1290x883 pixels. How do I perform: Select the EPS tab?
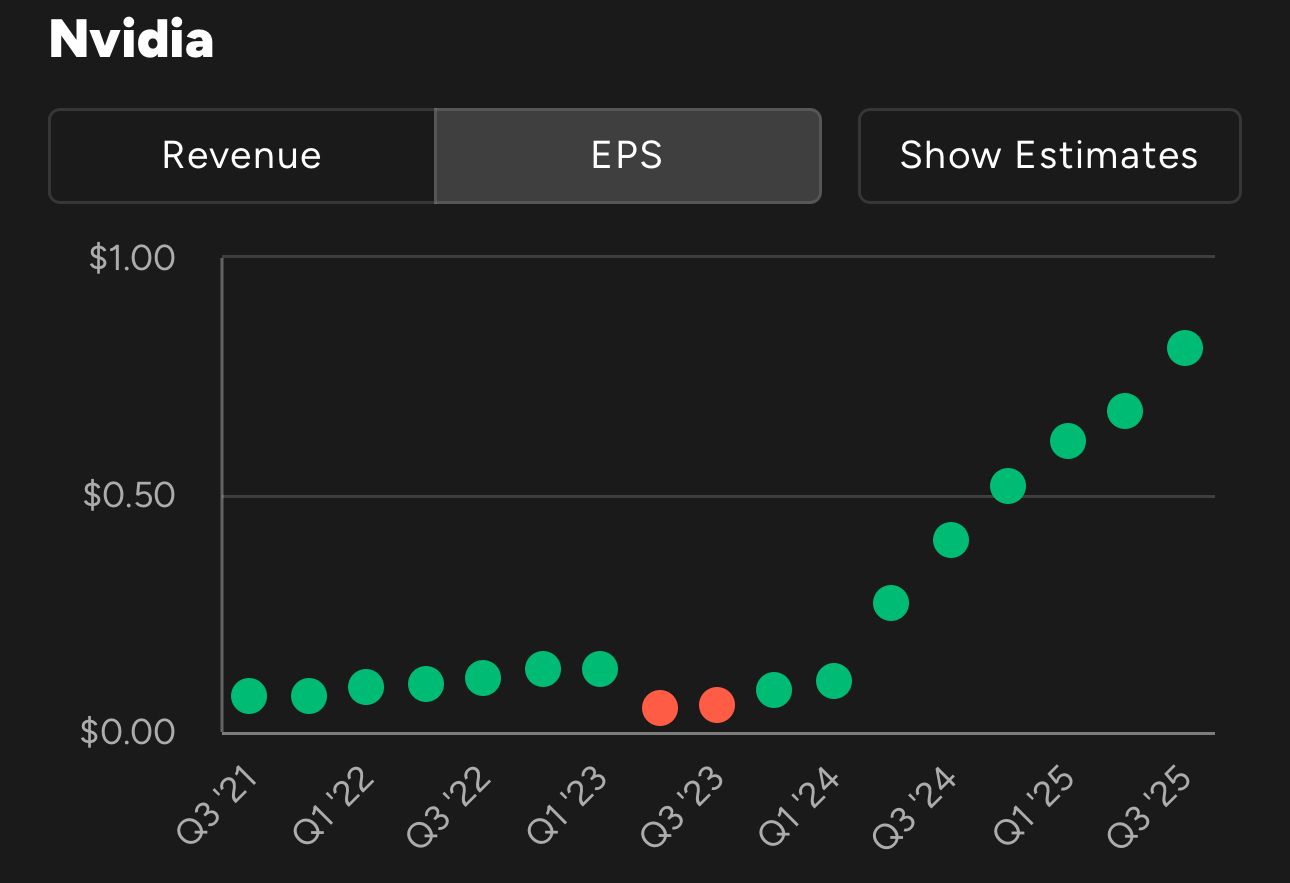pos(628,156)
